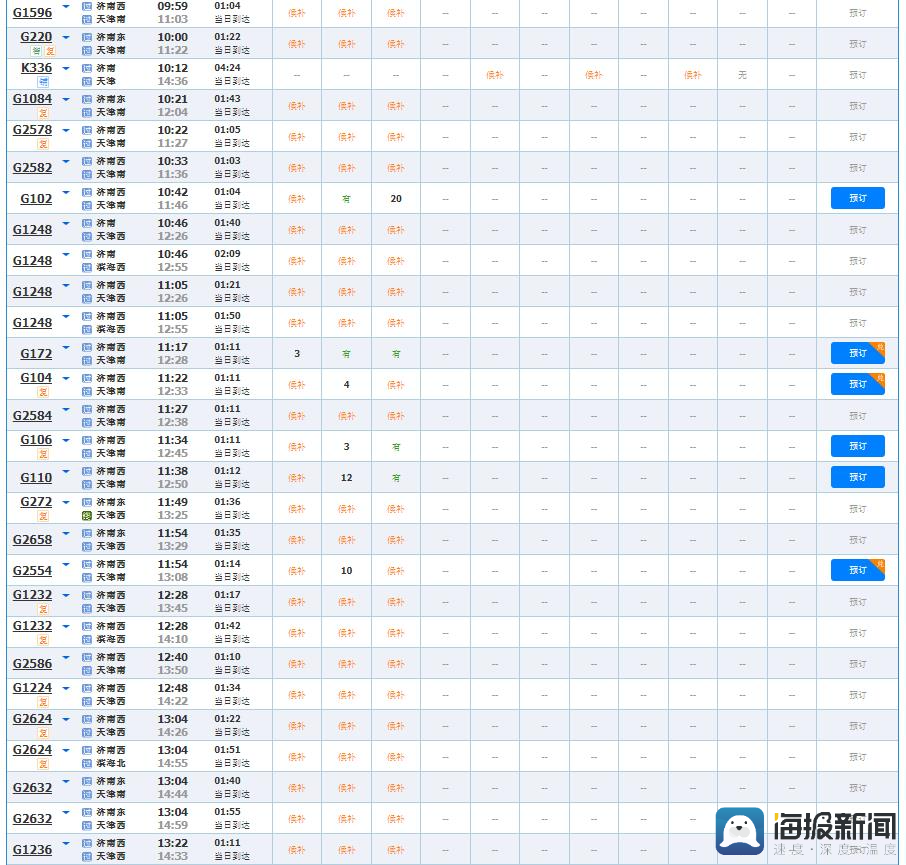Viewport: 906px width, 865px height.
Task: Expand stop details arrow beside G1596
Action: coord(66,6)
